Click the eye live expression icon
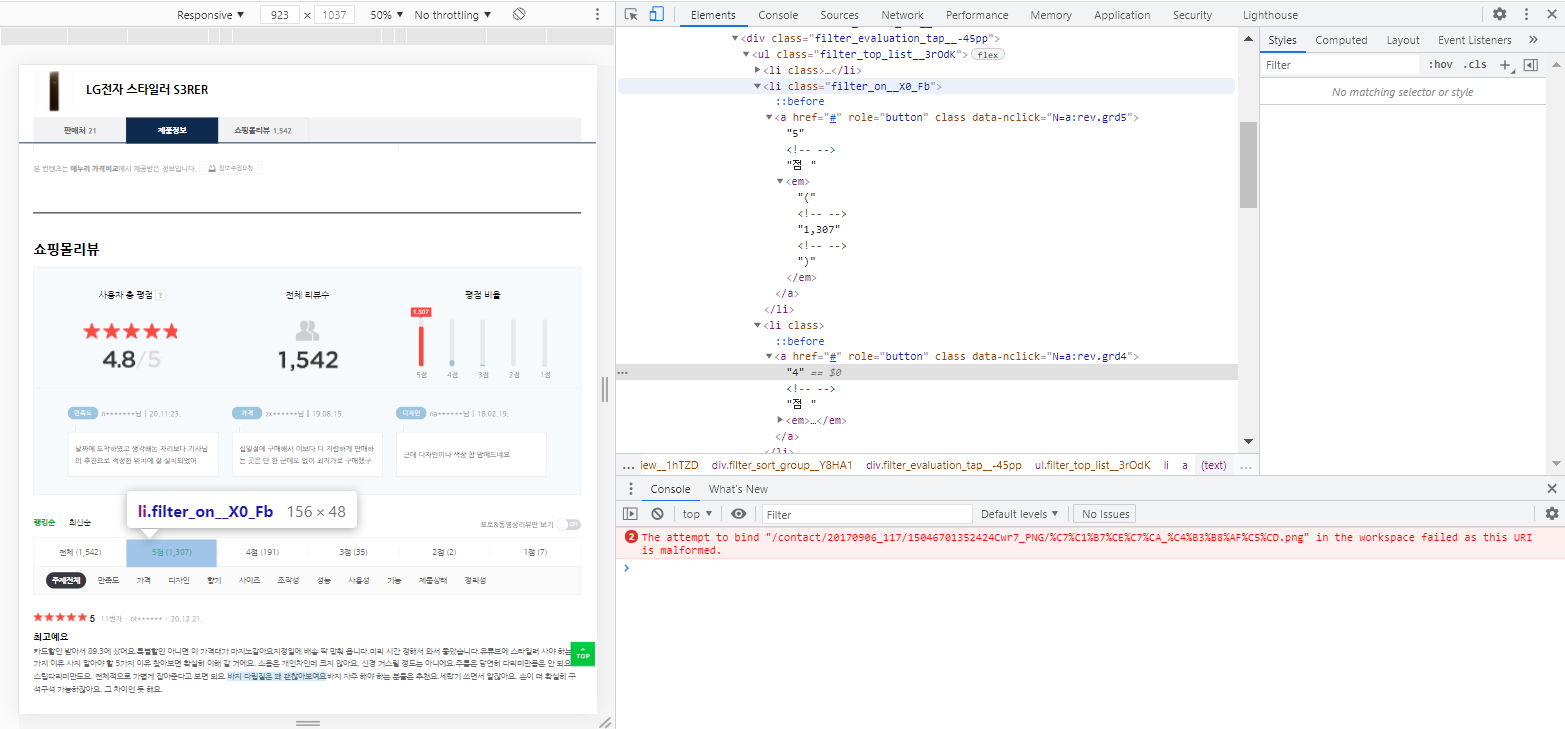The height and width of the screenshot is (729, 1565). click(738, 514)
